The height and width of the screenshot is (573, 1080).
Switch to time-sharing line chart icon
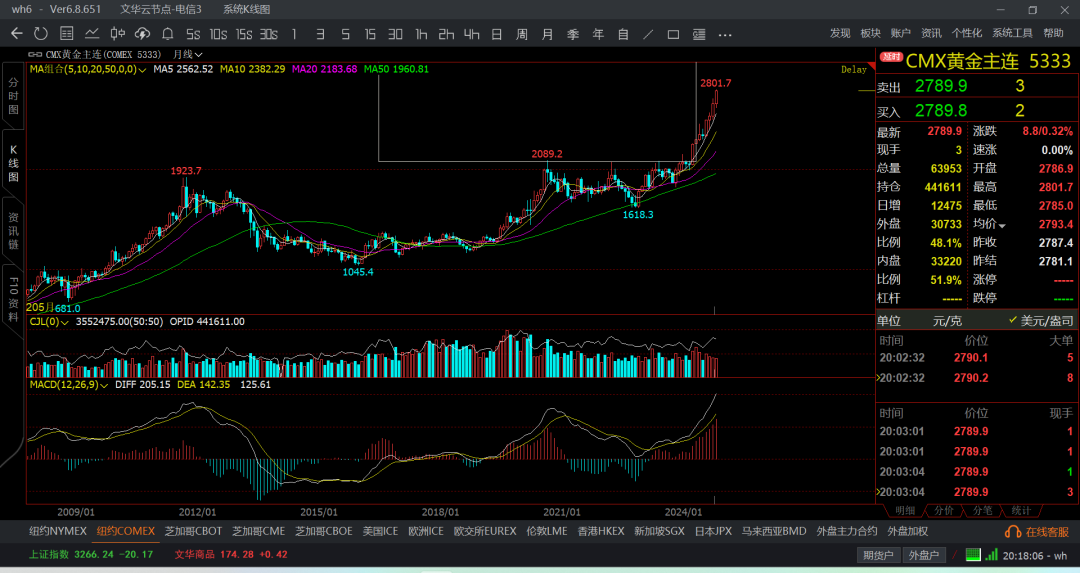pos(92,34)
